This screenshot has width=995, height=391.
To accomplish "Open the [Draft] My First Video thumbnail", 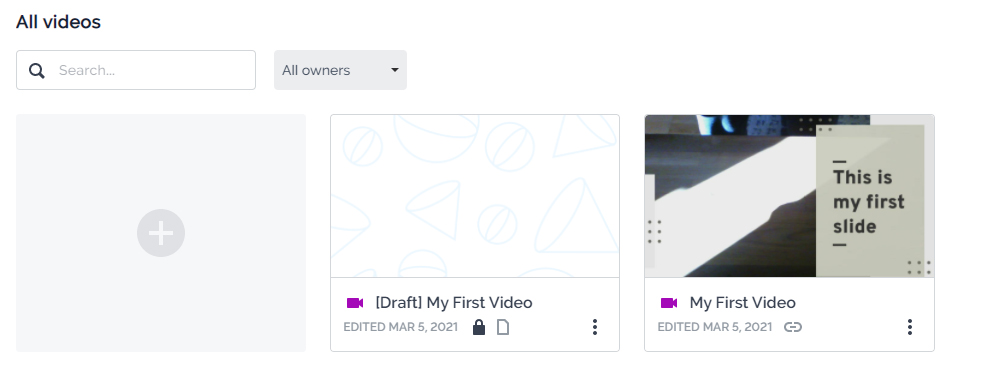I will pyautogui.click(x=475, y=196).
